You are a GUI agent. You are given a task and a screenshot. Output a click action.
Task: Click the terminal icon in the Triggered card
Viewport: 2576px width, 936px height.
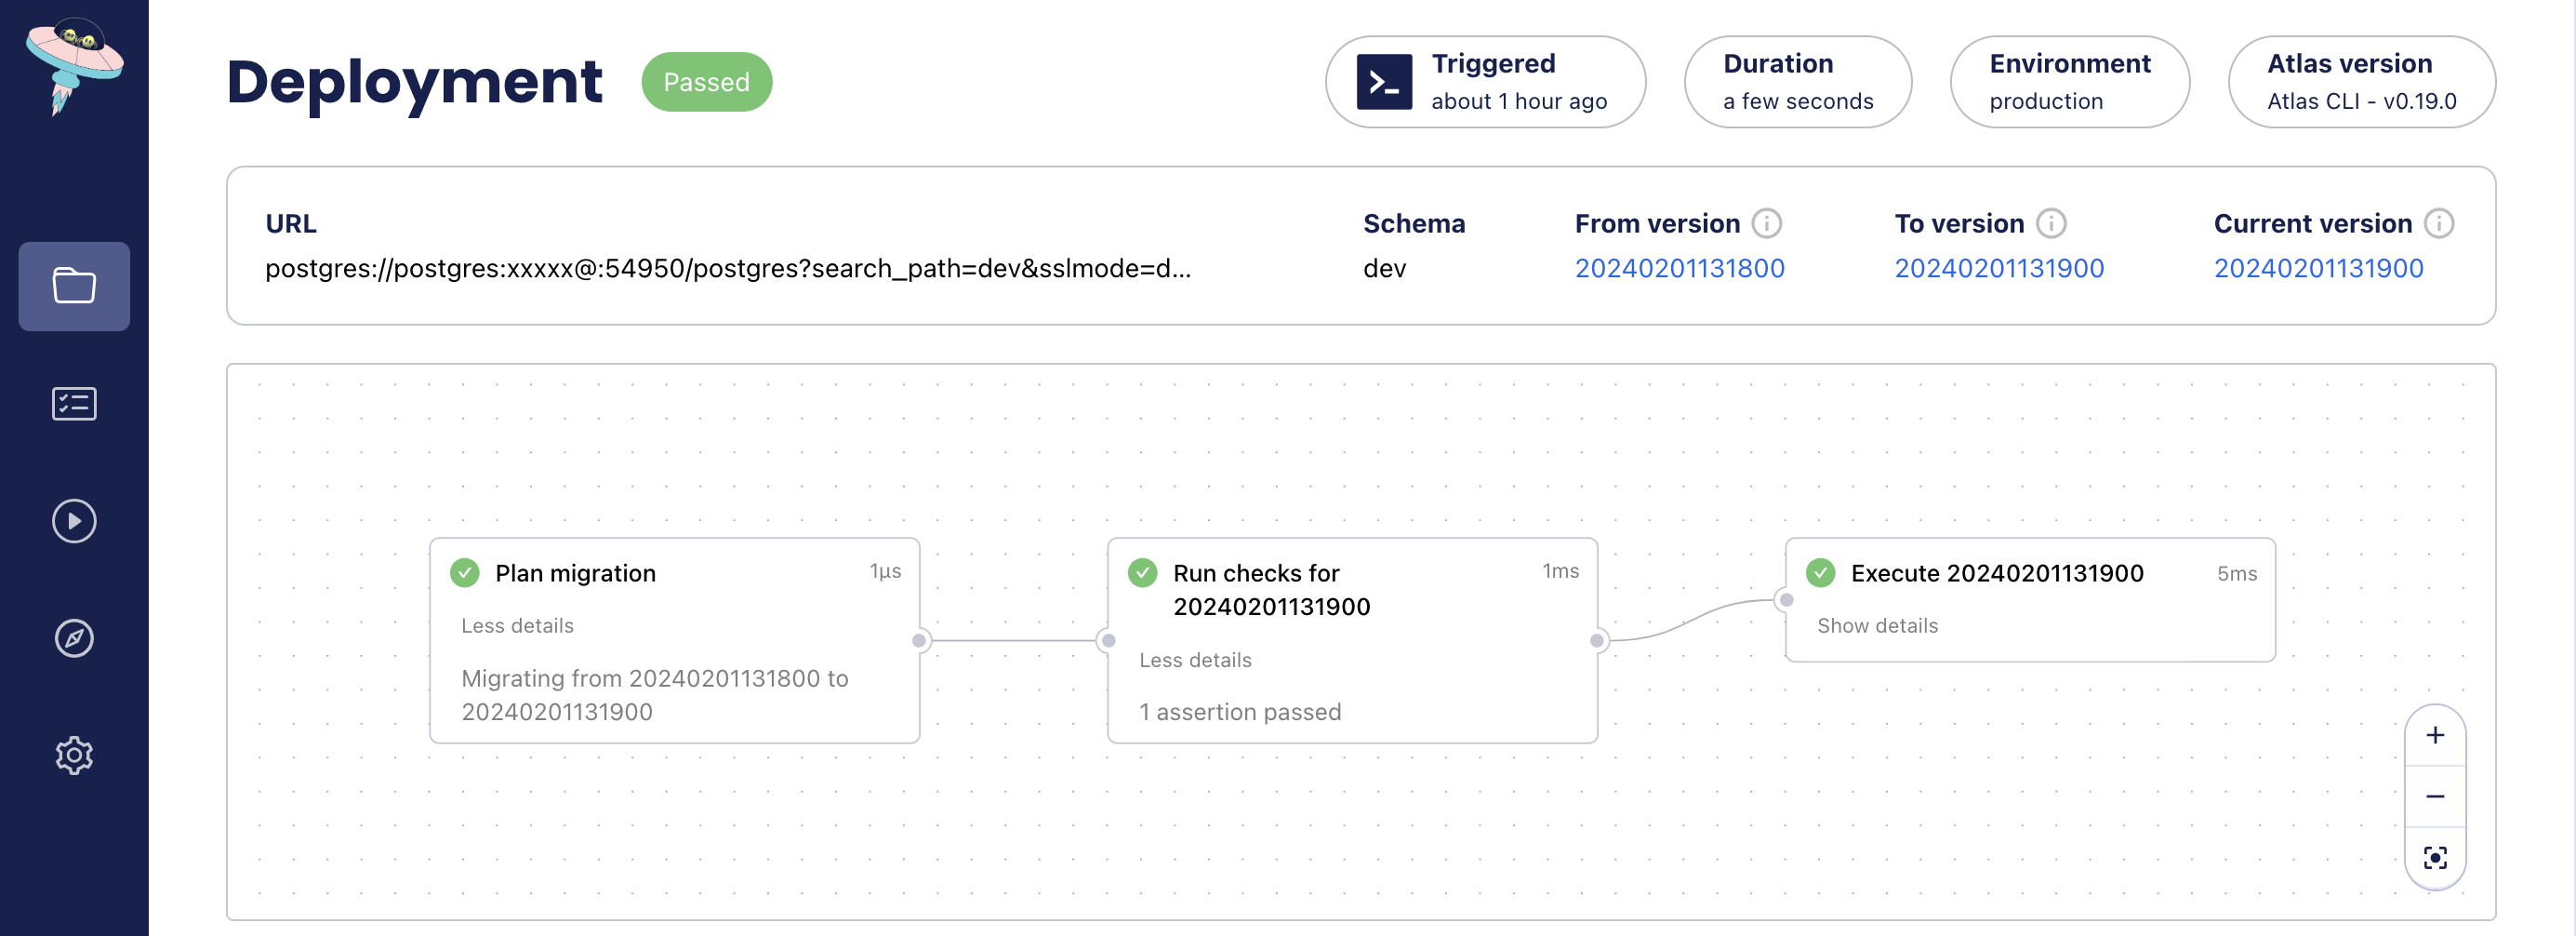pos(1383,81)
